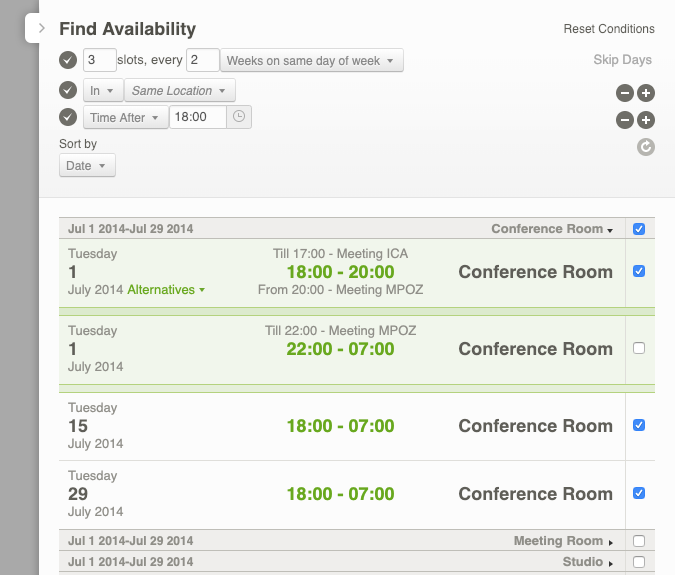Remove the Same Location condition with minus
Screen dimensions: 675x575
625,93
